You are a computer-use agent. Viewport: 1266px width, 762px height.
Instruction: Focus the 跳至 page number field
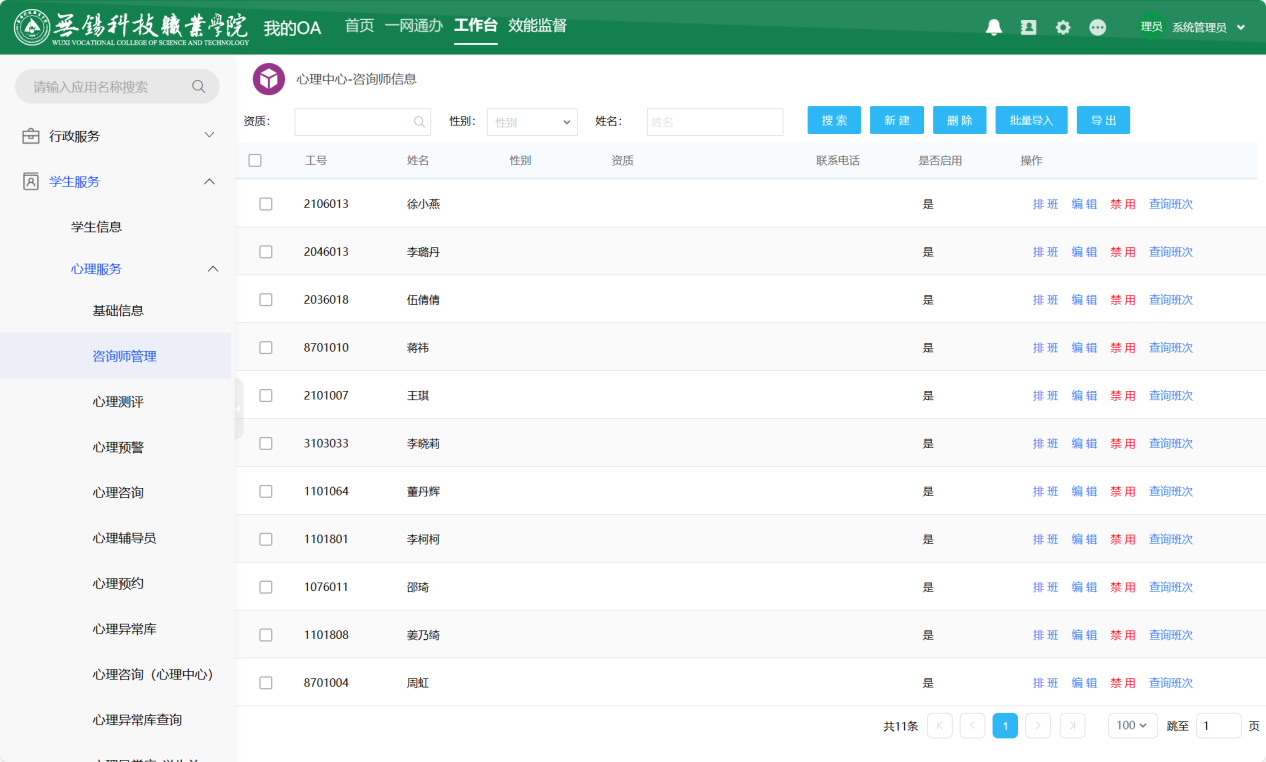(x=1219, y=726)
